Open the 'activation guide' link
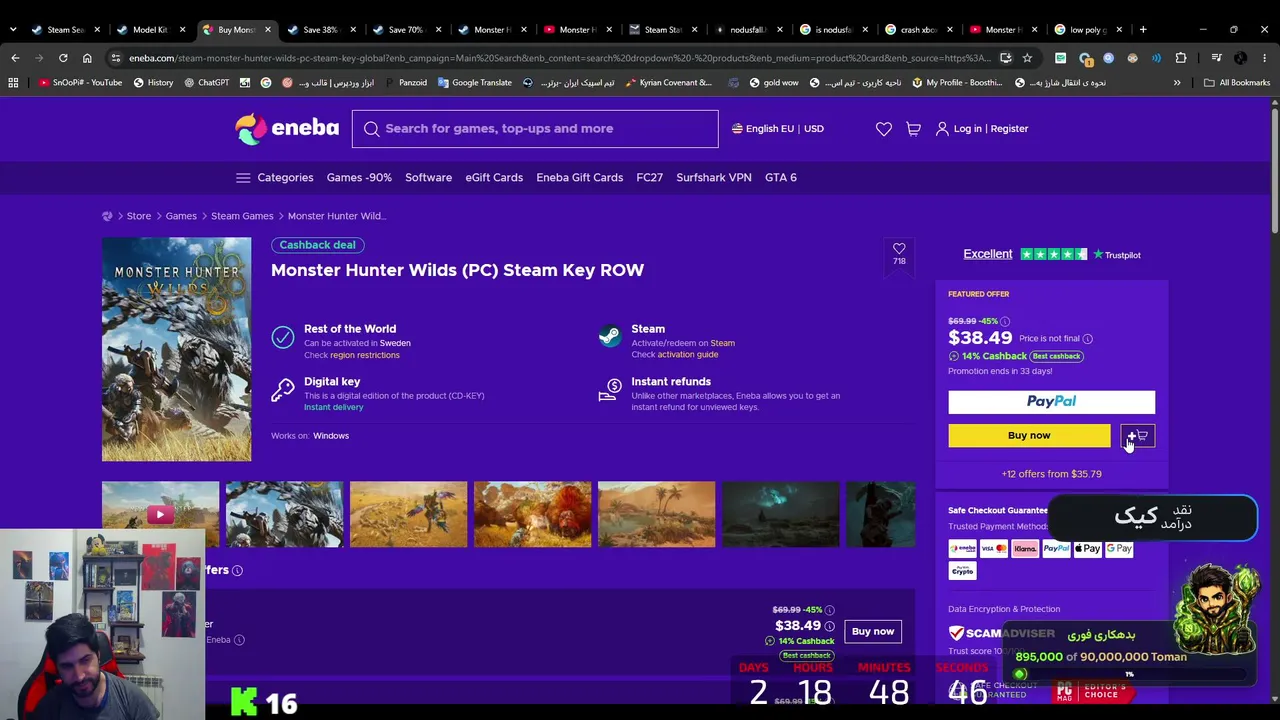1280x720 pixels. pos(687,355)
